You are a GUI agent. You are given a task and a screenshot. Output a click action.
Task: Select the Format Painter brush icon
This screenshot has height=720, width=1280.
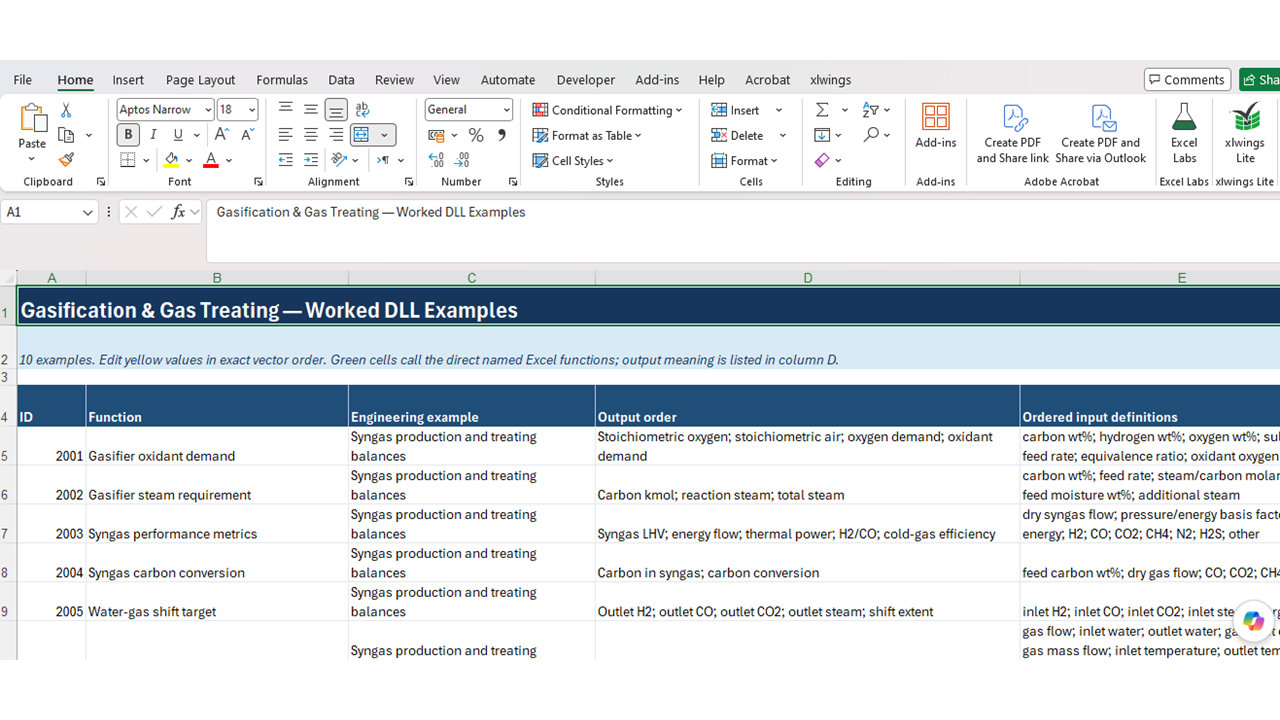pos(66,160)
